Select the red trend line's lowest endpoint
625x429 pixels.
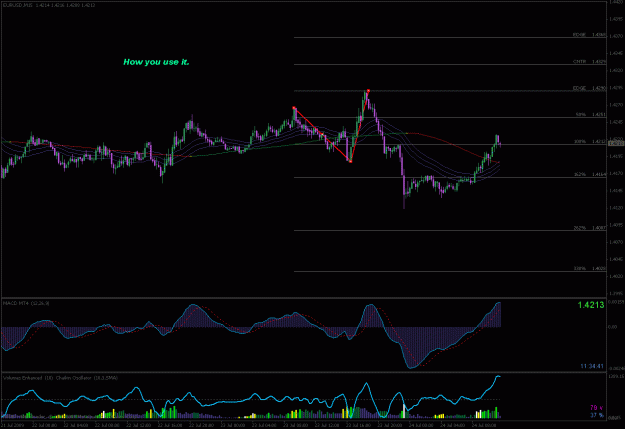pyautogui.click(x=350, y=161)
